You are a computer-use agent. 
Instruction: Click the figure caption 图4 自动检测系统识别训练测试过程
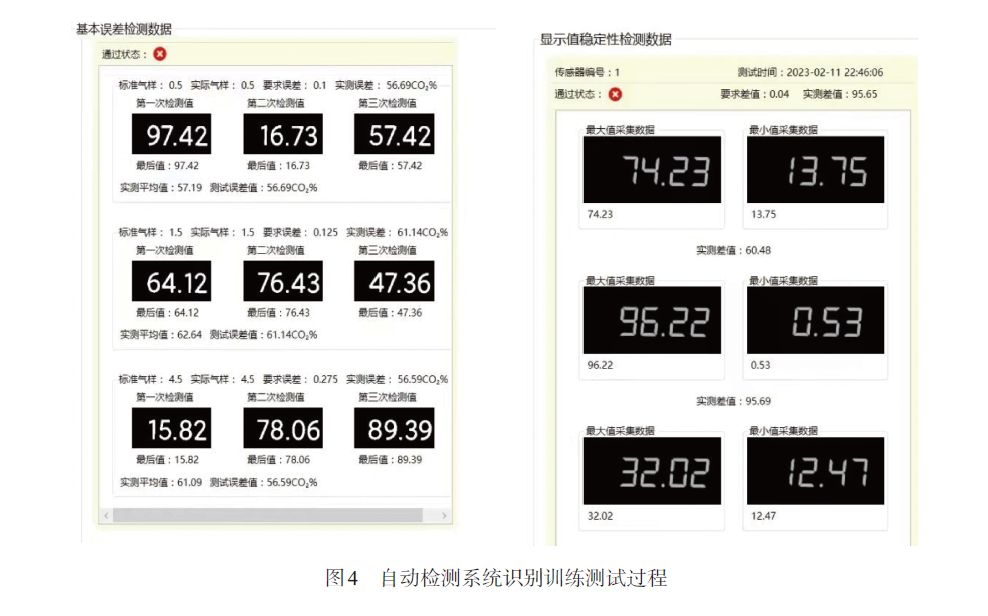pyautogui.click(x=496, y=578)
